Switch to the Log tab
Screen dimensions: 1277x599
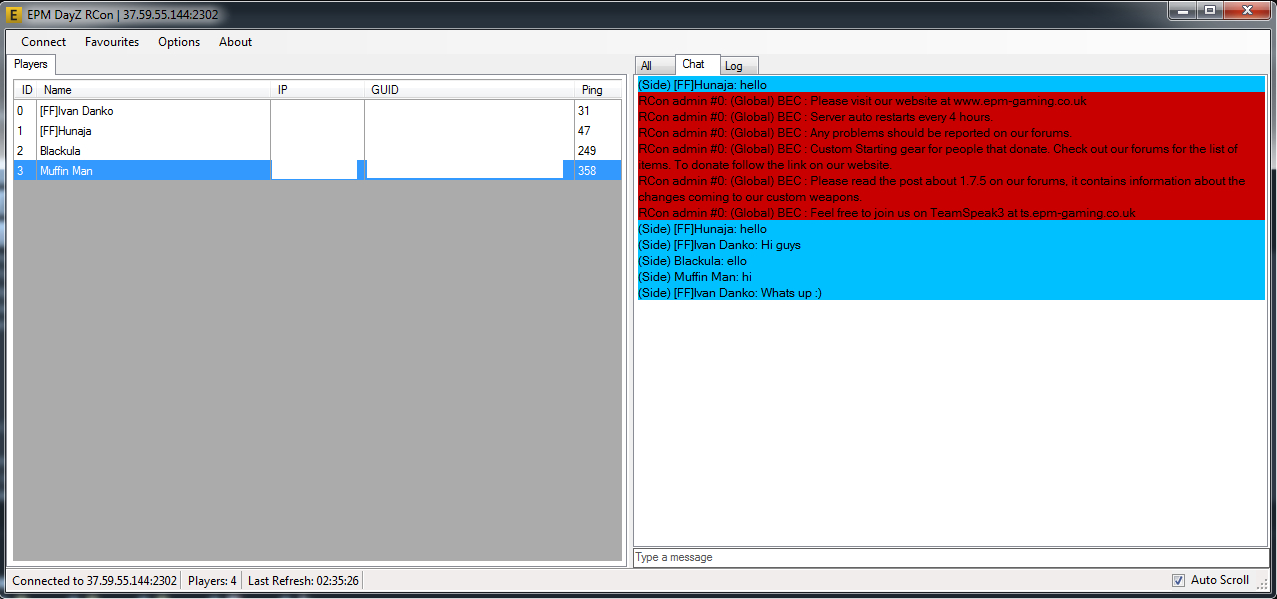733,66
